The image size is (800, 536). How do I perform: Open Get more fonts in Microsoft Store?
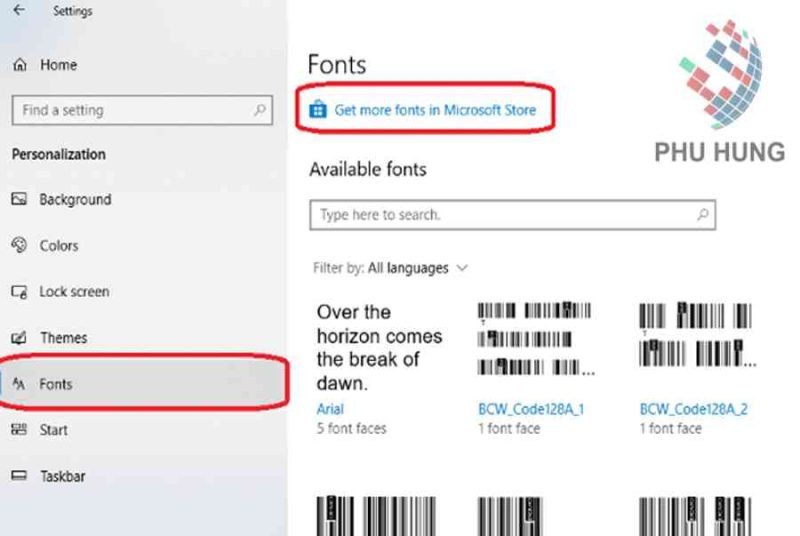click(435, 110)
